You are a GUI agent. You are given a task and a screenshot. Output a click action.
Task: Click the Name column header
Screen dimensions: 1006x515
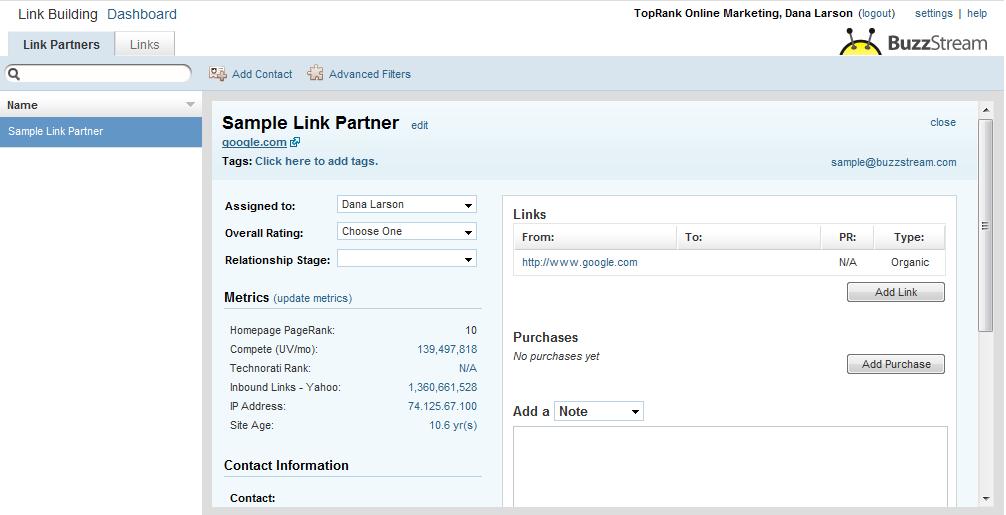pyautogui.click(x=101, y=105)
